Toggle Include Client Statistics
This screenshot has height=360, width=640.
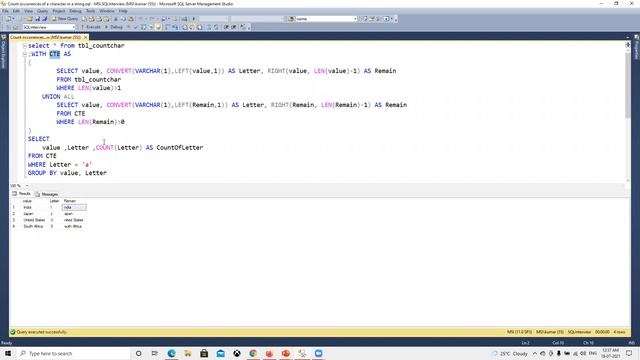[x=175, y=27]
